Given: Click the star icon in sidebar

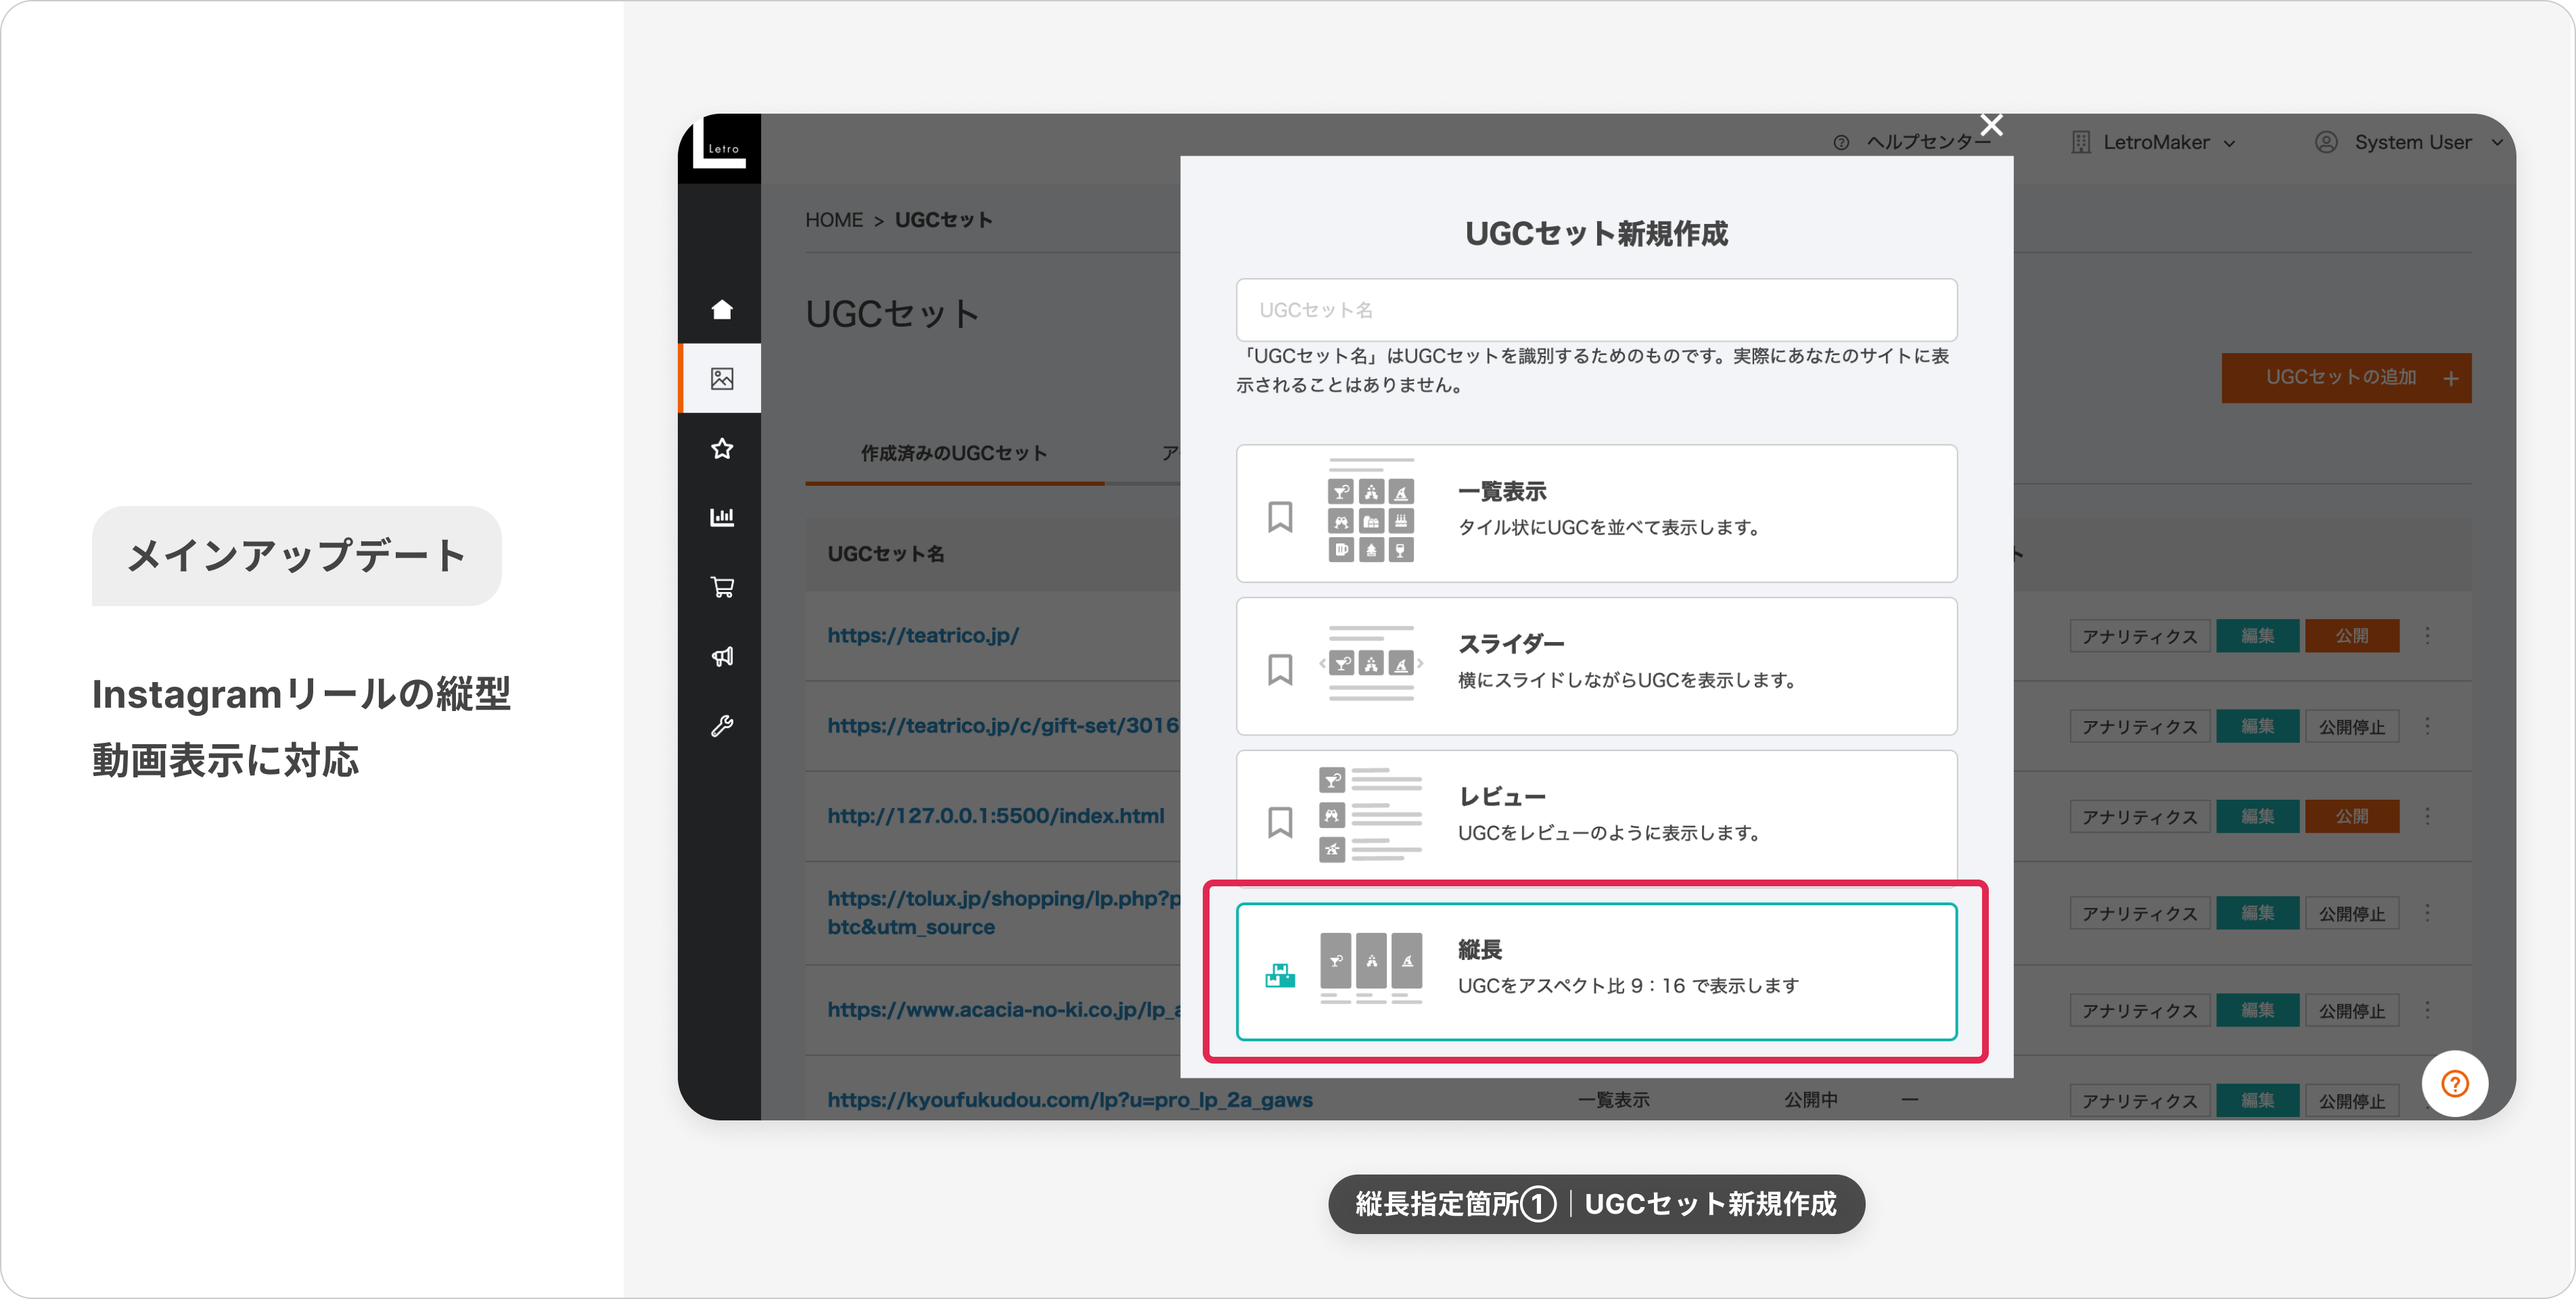Looking at the screenshot, I should (x=721, y=448).
